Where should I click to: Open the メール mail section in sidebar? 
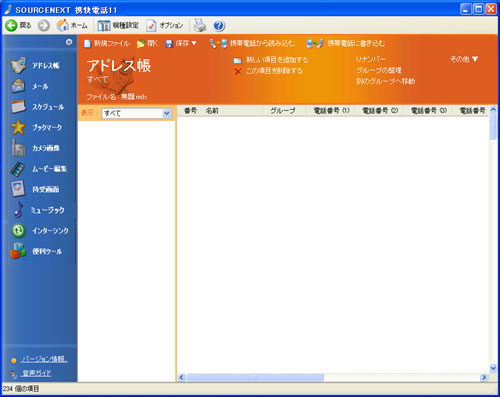point(18,86)
